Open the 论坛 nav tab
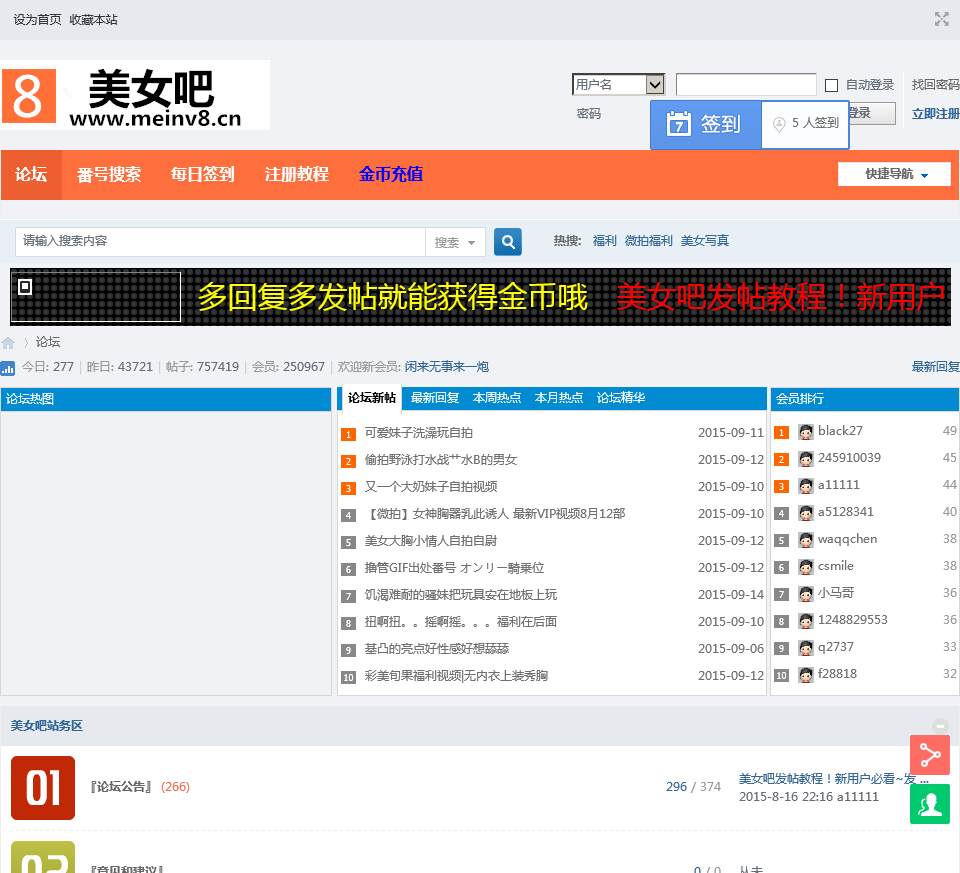Image resolution: width=960 pixels, height=873 pixels. coord(31,174)
